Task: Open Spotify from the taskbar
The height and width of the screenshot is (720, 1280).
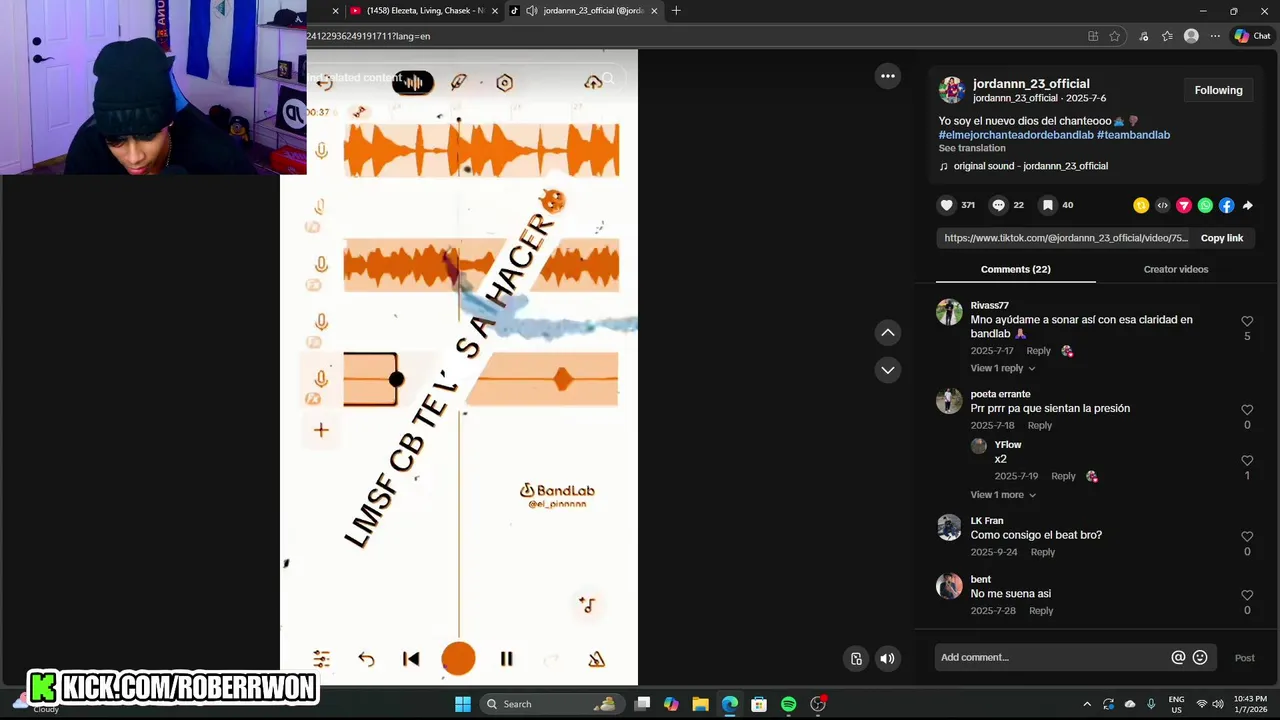Action: [x=788, y=704]
